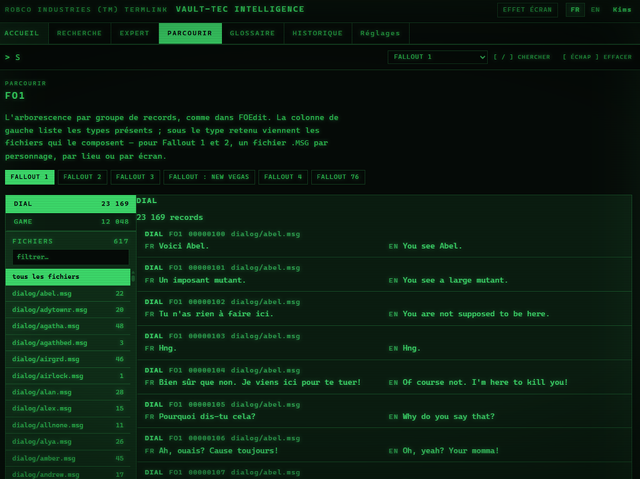Click English text 'You see Abel.'
Image resolution: width=640 pixels, height=479 pixels.
[432, 246]
